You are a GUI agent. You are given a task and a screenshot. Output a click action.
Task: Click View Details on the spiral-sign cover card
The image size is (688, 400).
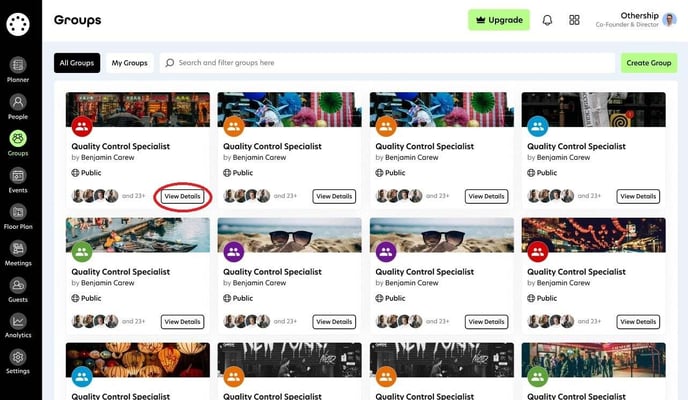638,196
